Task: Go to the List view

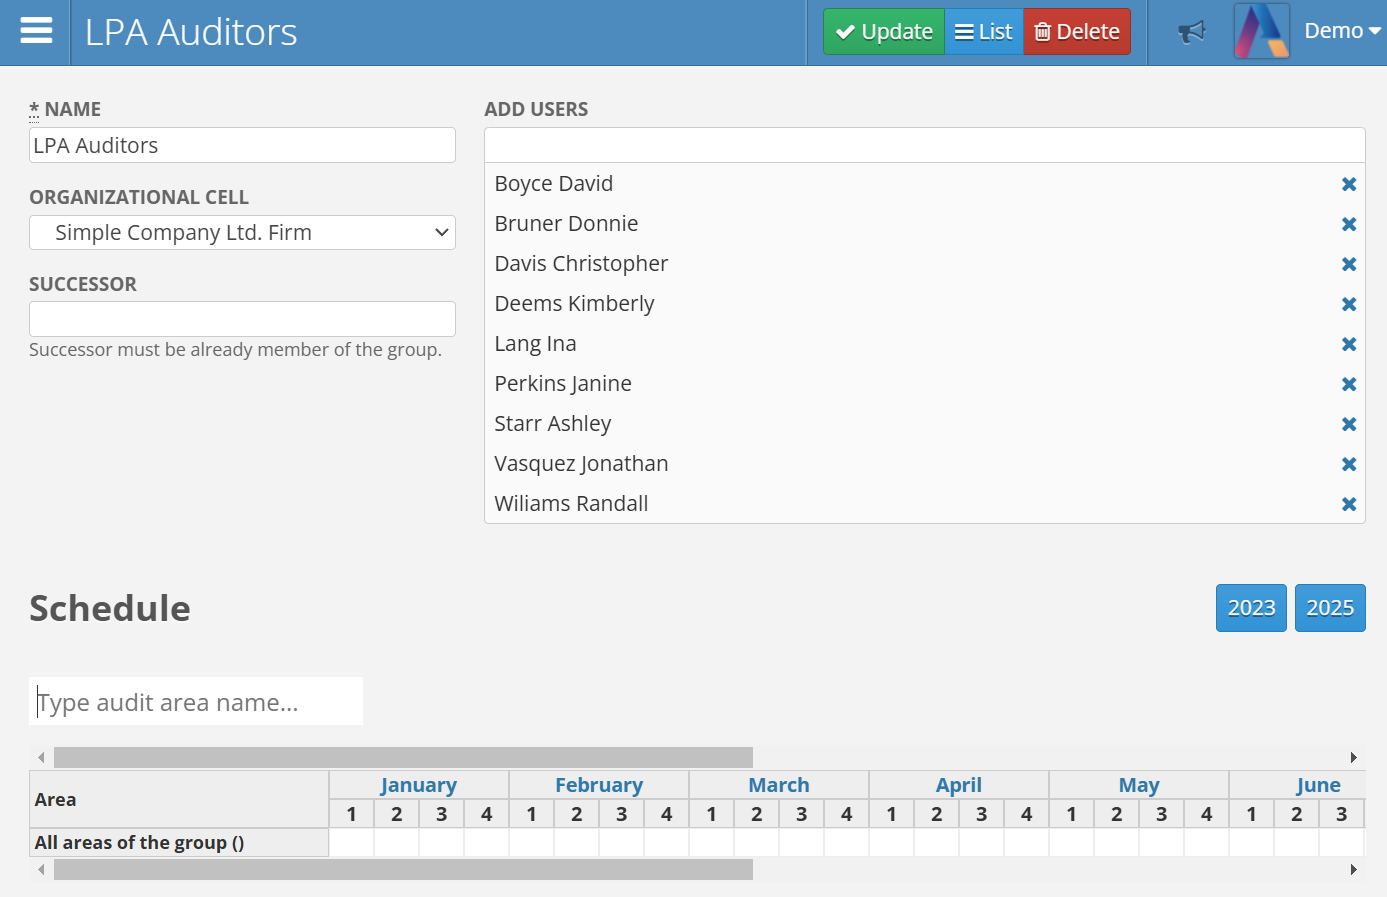Action: (984, 32)
